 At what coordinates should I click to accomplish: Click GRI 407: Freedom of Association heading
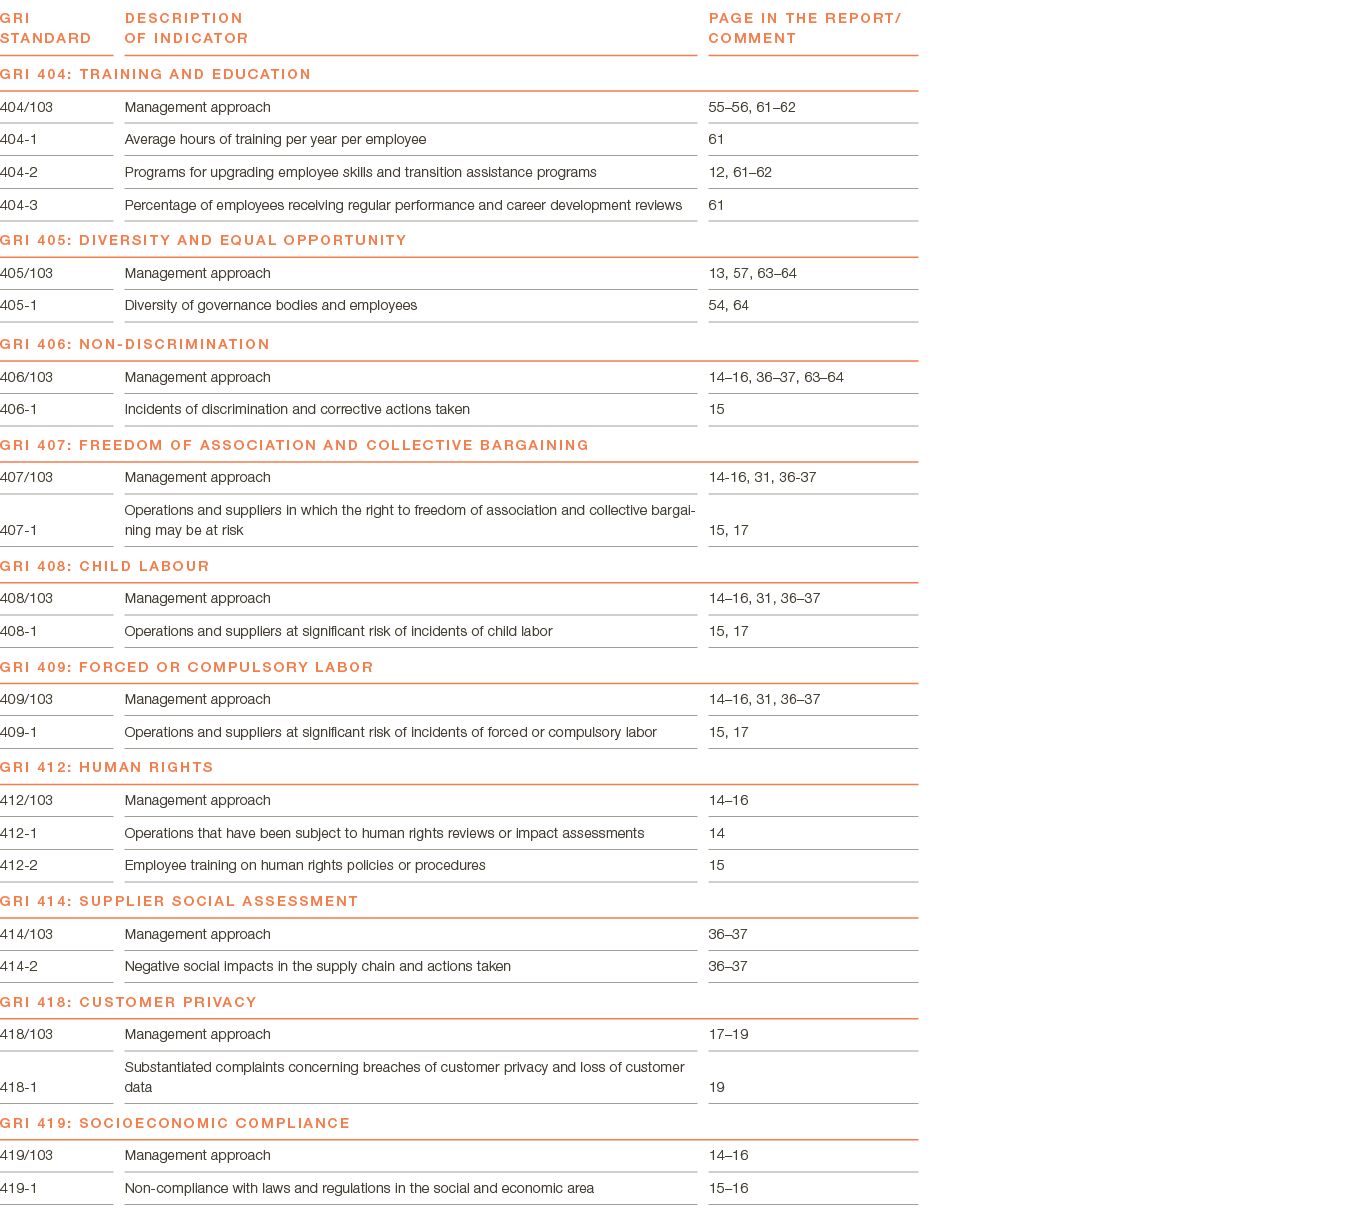[x=295, y=445]
